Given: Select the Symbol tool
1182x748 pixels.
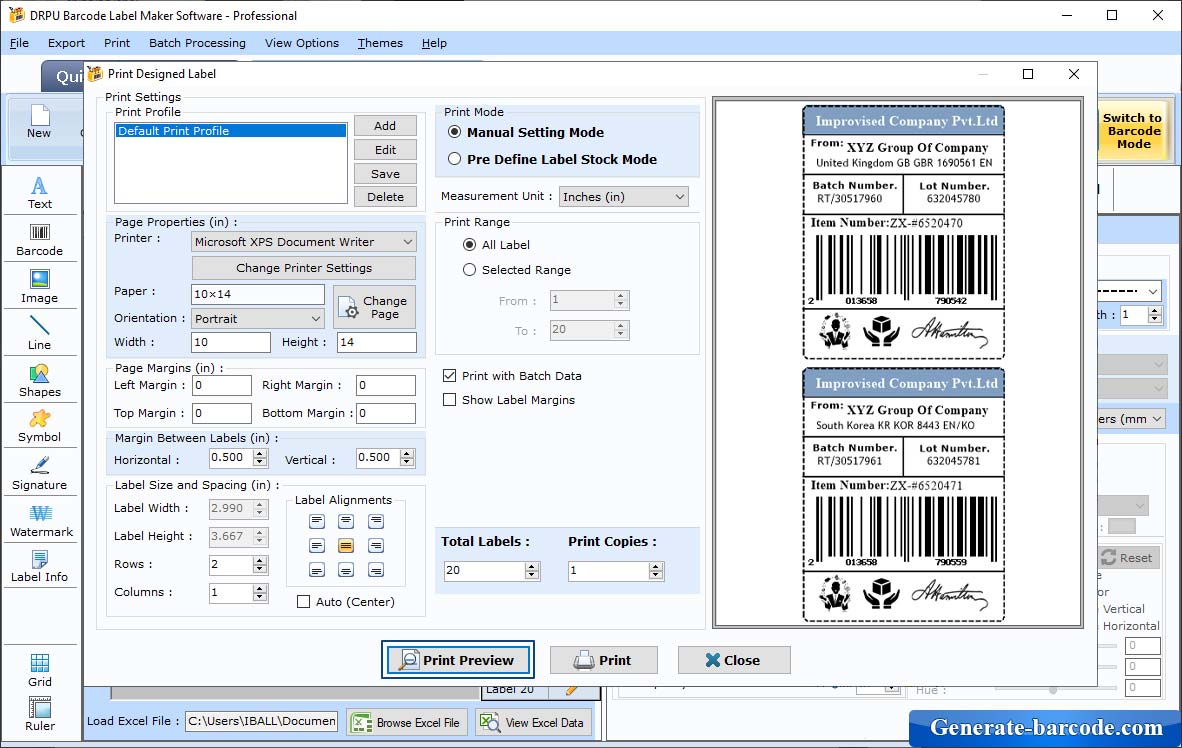Looking at the screenshot, I should click(x=39, y=426).
